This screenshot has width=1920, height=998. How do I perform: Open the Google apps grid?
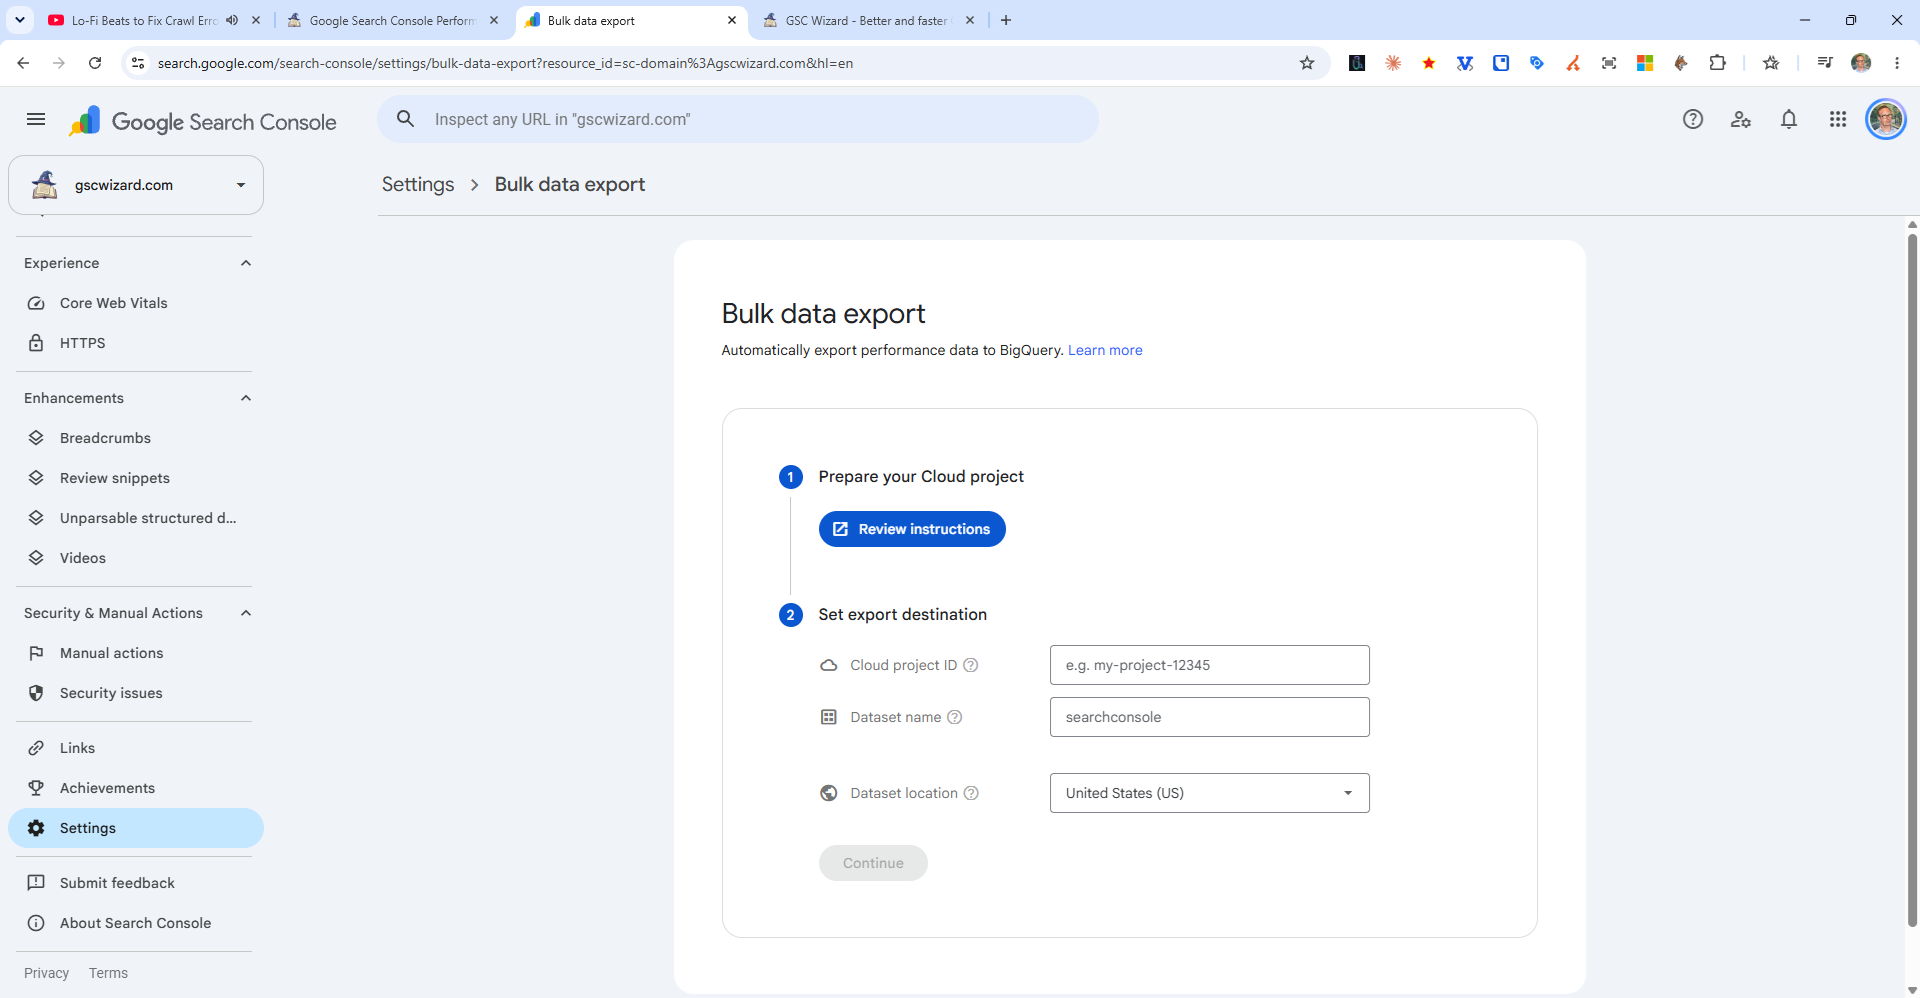pos(1838,120)
